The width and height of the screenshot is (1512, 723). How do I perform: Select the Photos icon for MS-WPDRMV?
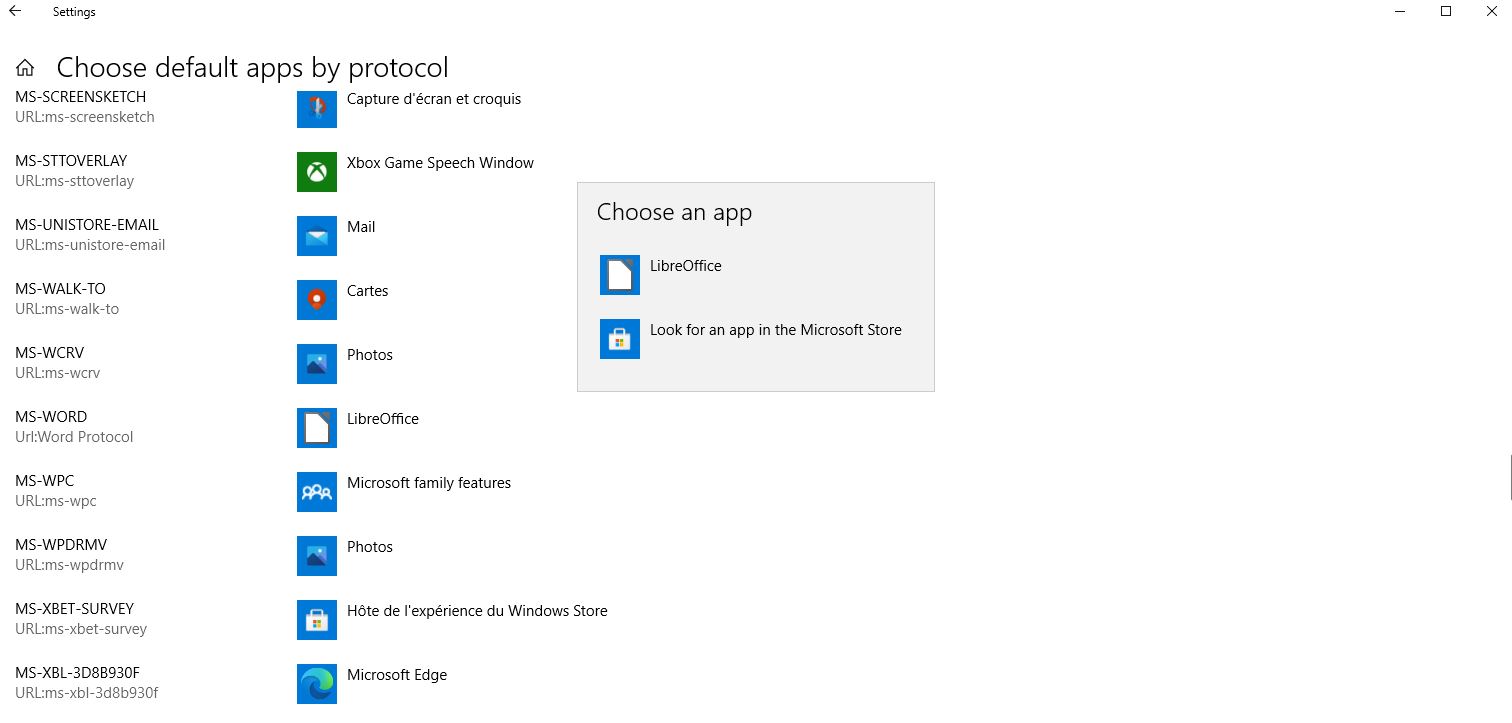[316, 556]
